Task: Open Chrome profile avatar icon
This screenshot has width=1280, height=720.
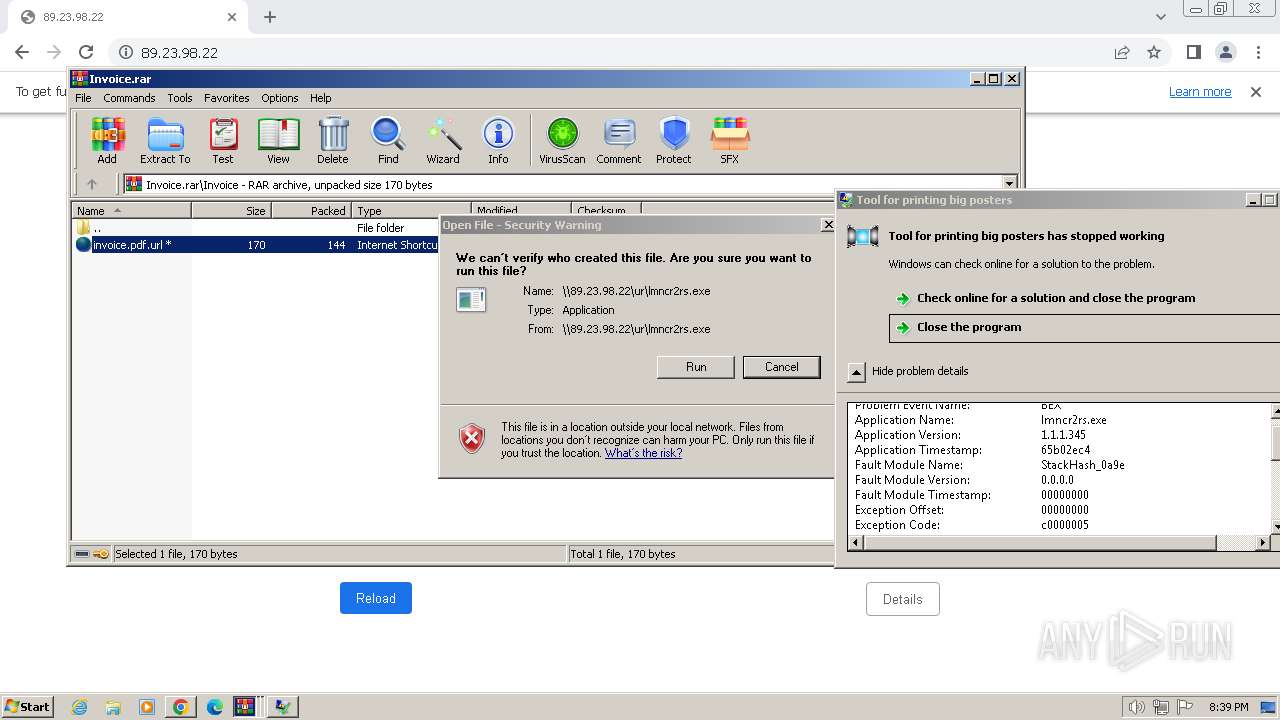Action: [x=1225, y=52]
